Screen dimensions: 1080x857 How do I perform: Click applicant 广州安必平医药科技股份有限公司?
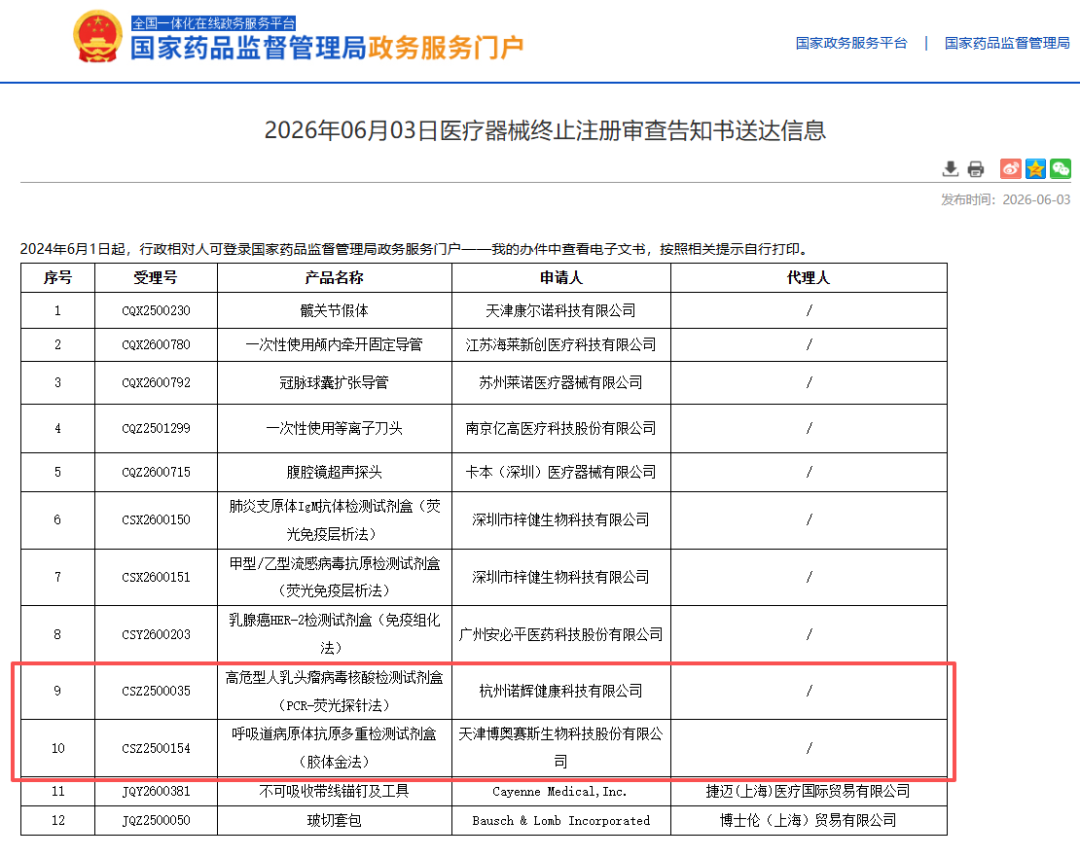[x=561, y=634]
